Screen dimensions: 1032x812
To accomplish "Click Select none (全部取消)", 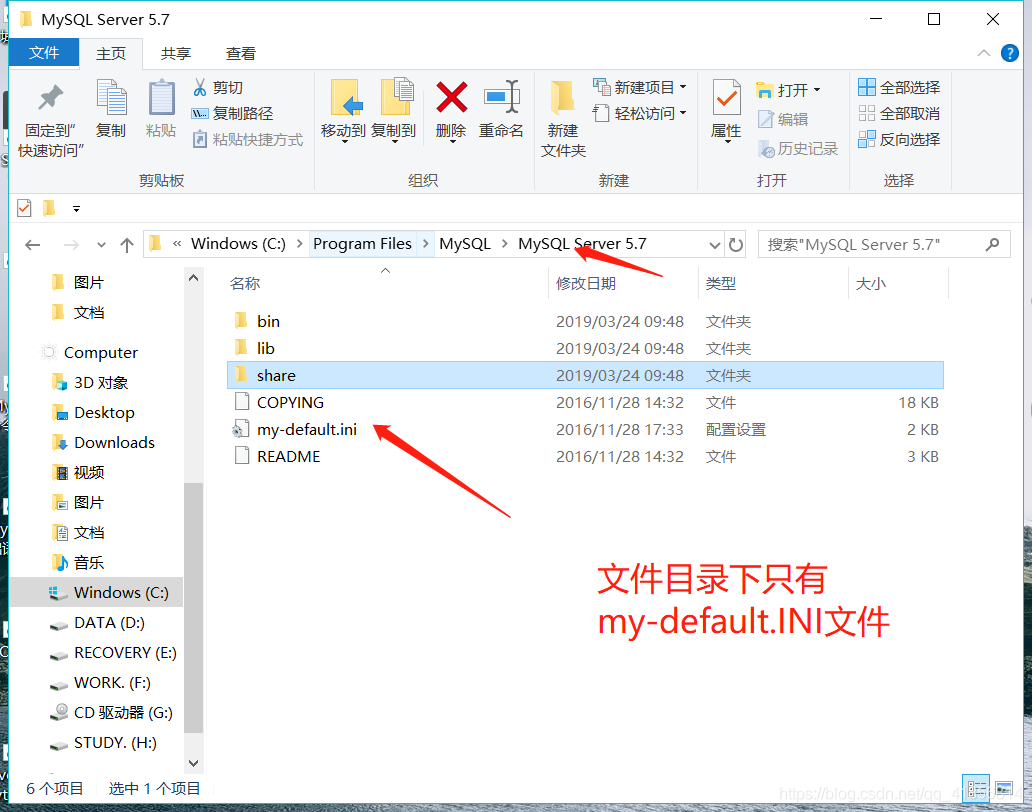I will (899, 113).
